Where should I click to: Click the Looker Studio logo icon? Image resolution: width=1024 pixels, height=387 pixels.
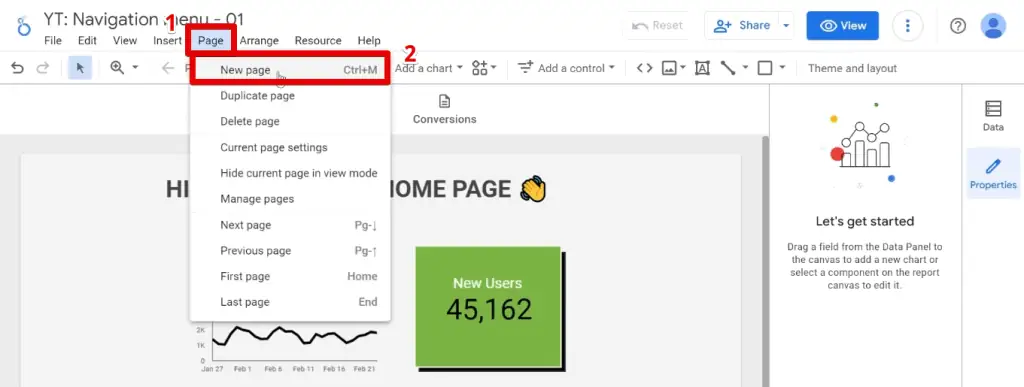point(24,26)
